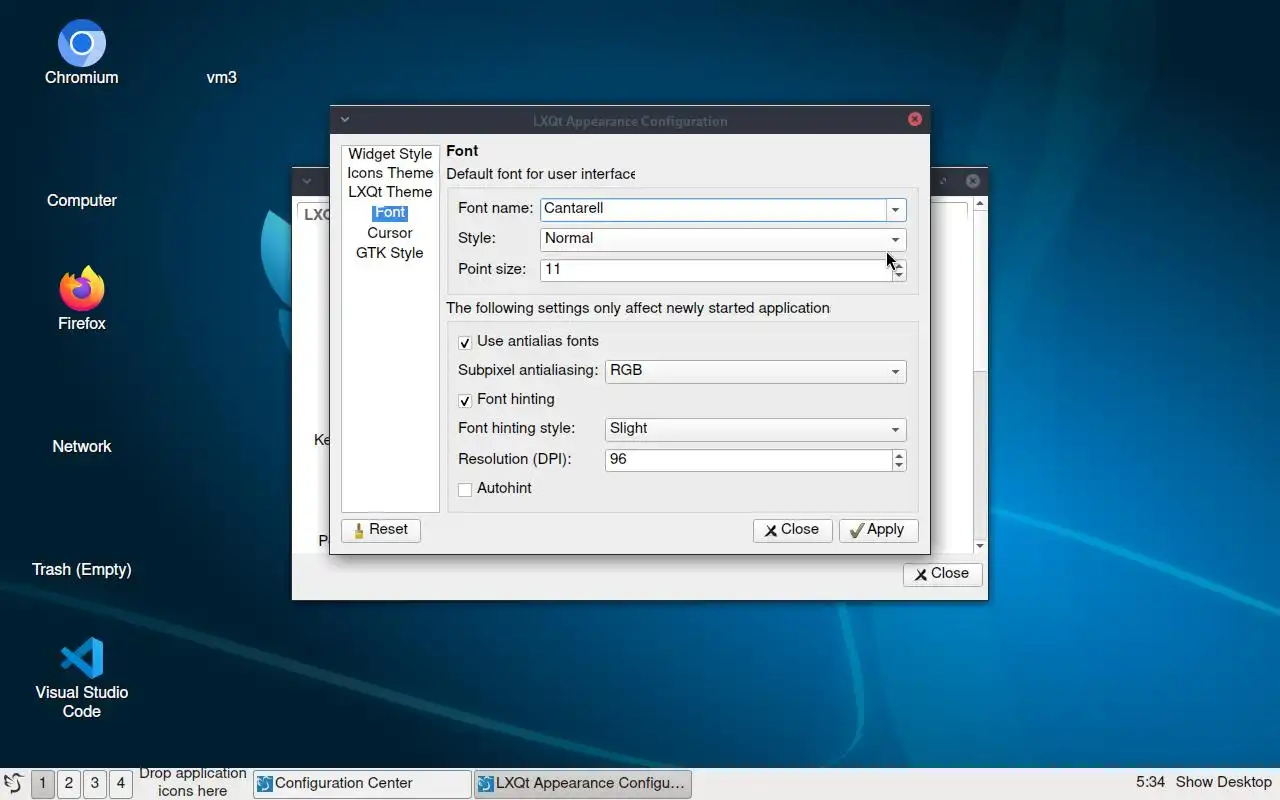Switch to workspace 3

(x=95, y=783)
